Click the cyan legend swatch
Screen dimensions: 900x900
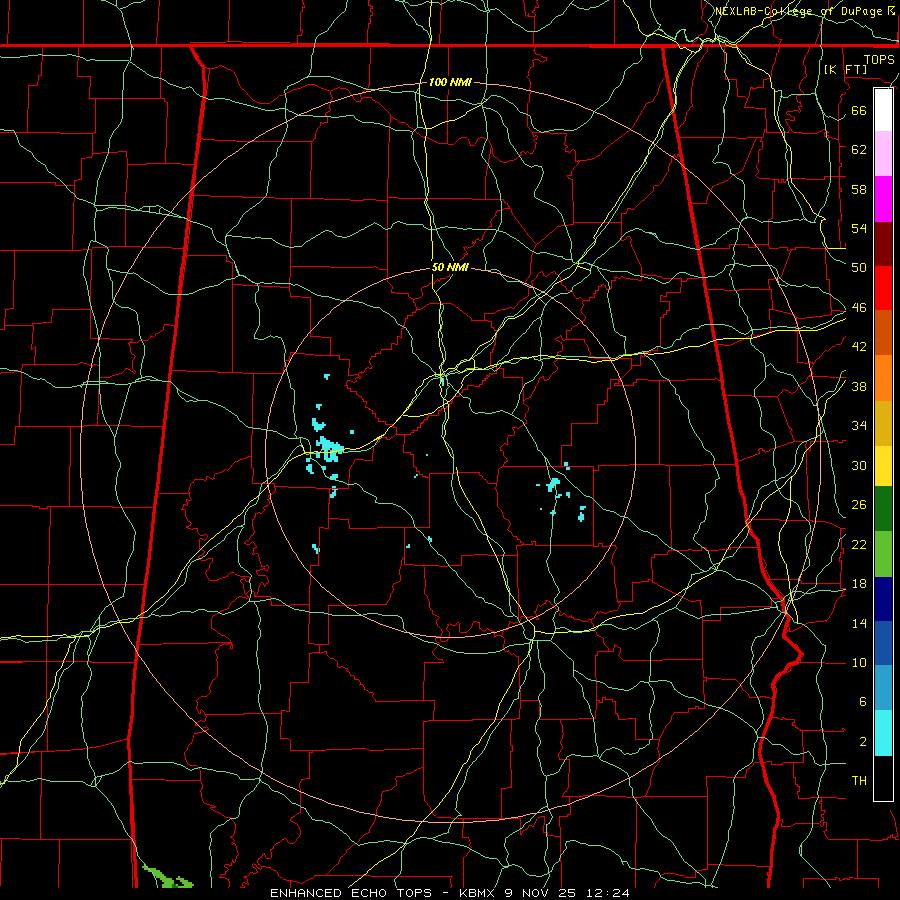click(883, 733)
